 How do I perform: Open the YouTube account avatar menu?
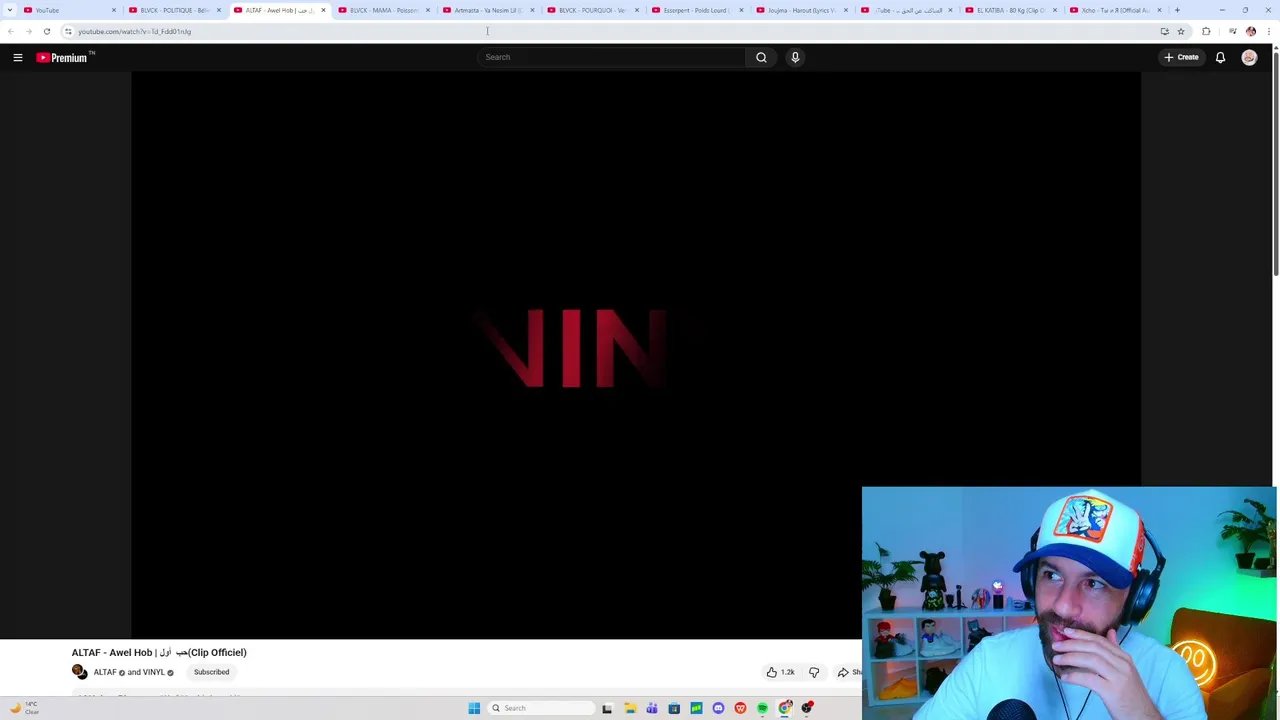click(x=1249, y=58)
